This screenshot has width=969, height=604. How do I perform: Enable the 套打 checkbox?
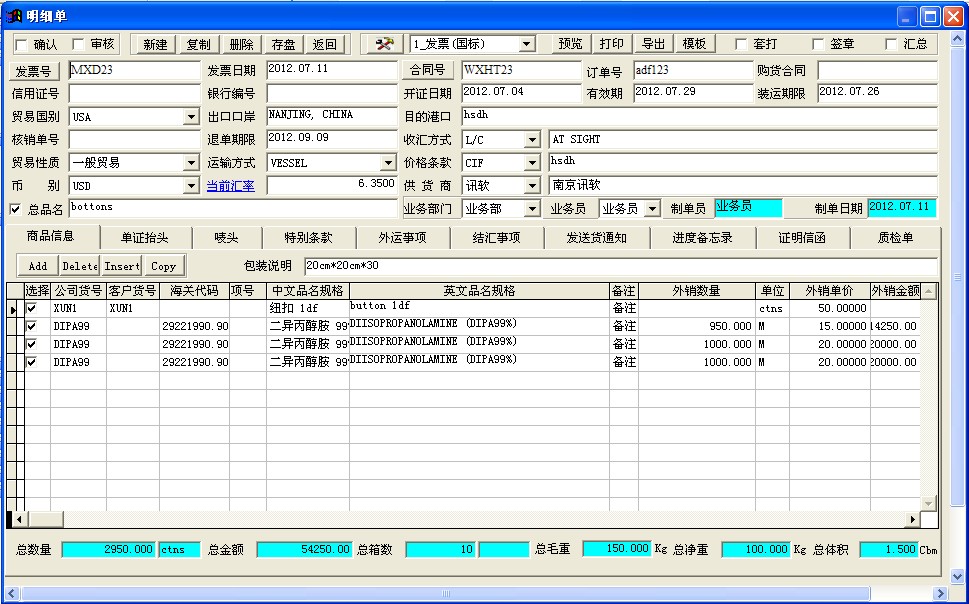[x=741, y=44]
